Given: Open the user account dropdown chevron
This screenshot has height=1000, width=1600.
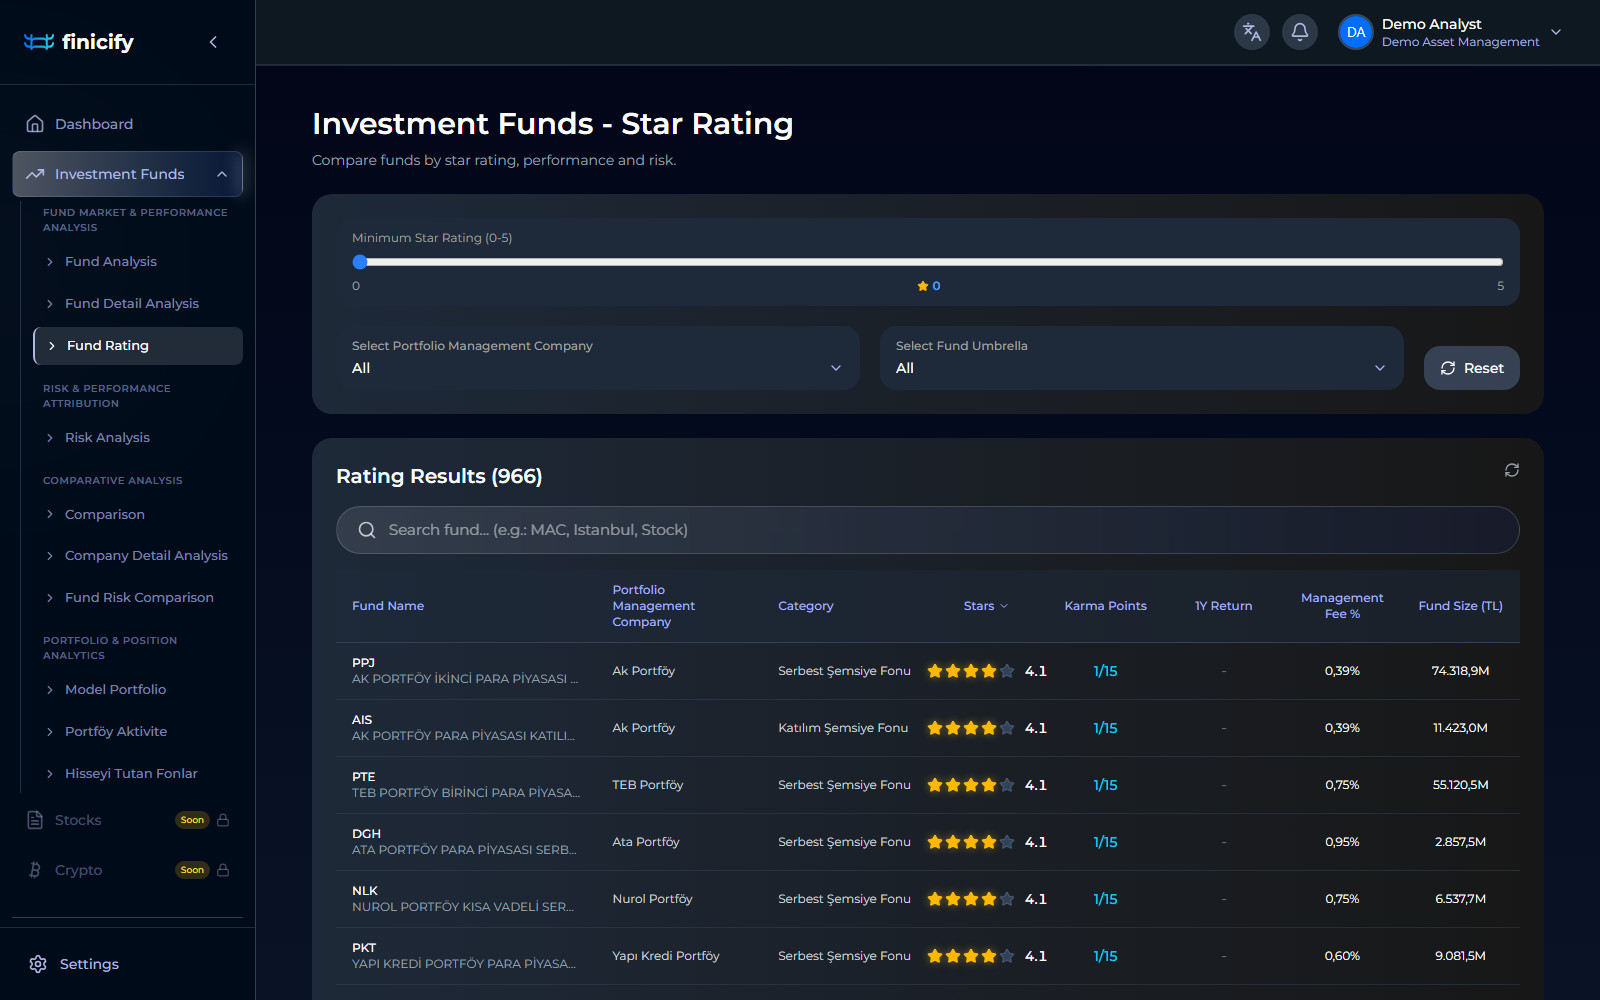Looking at the screenshot, I should click(x=1556, y=32).
